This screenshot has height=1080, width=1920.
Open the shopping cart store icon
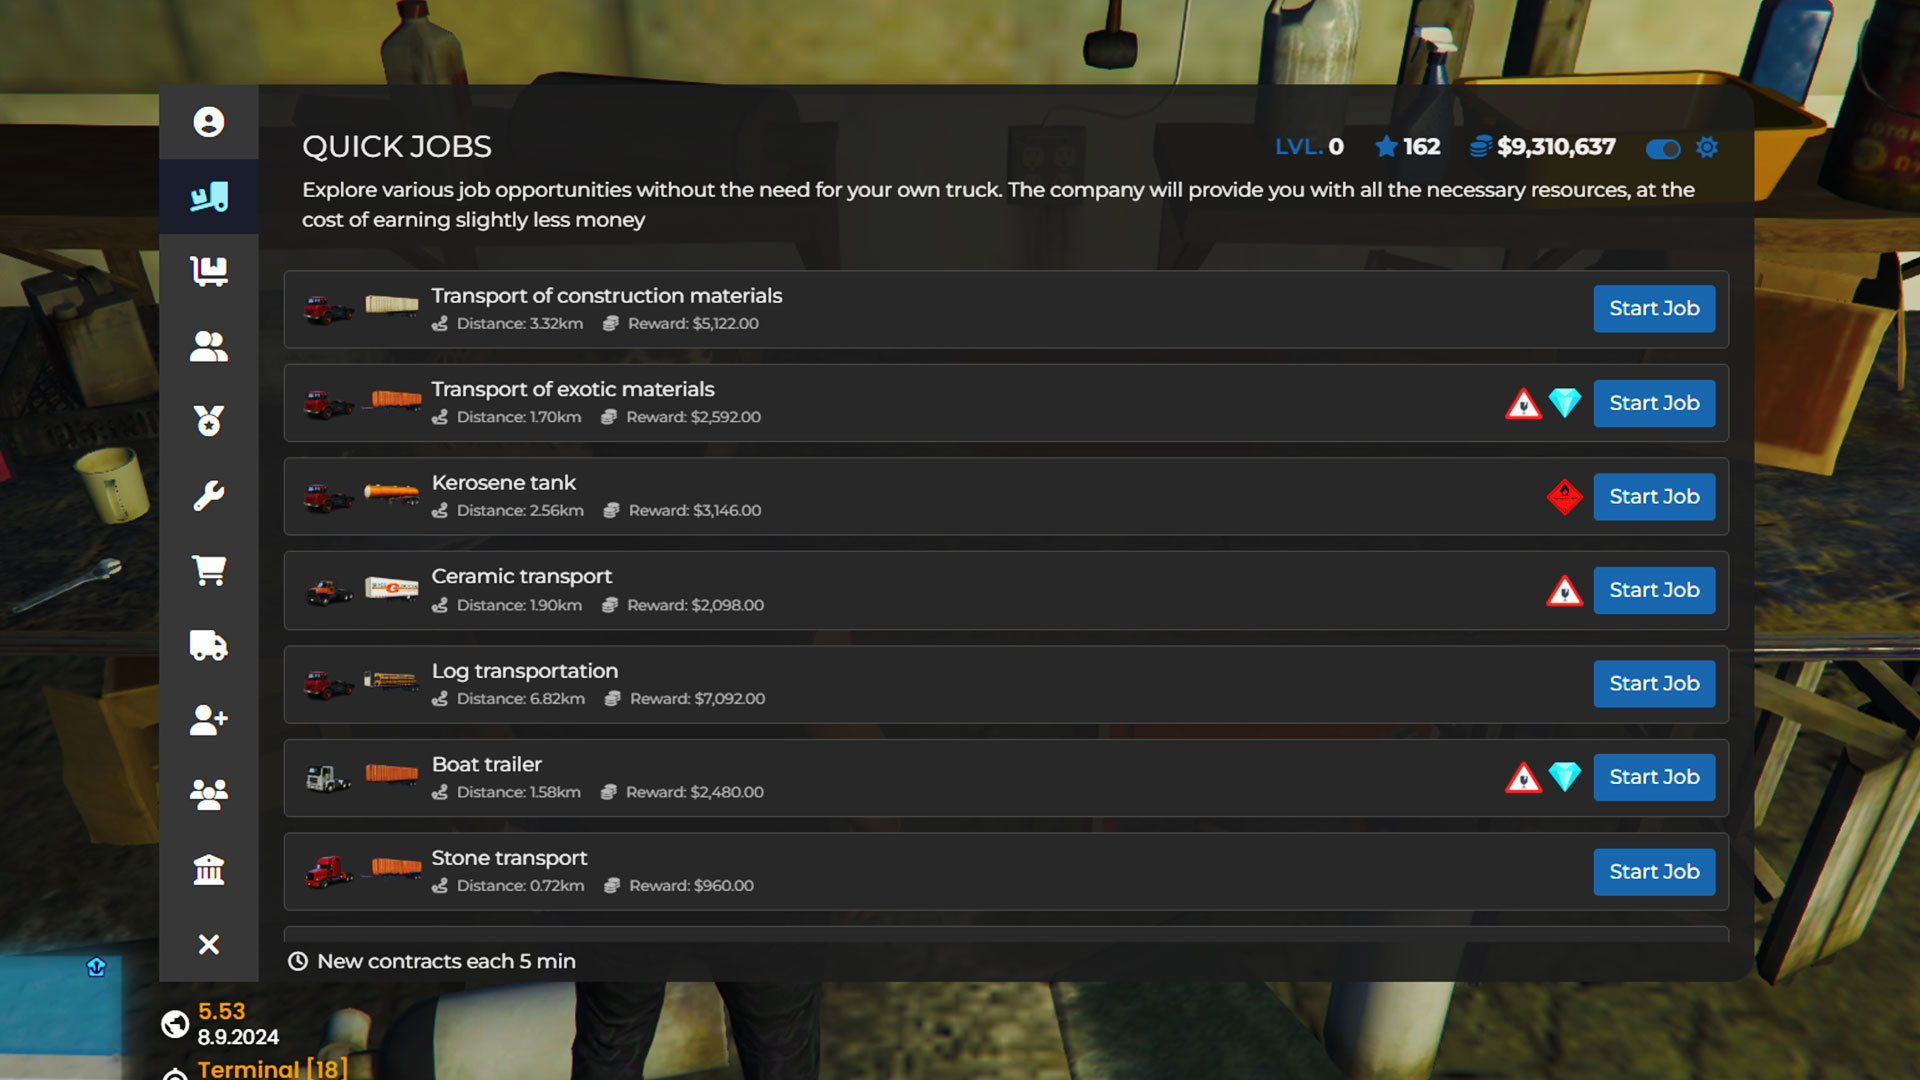208,570
